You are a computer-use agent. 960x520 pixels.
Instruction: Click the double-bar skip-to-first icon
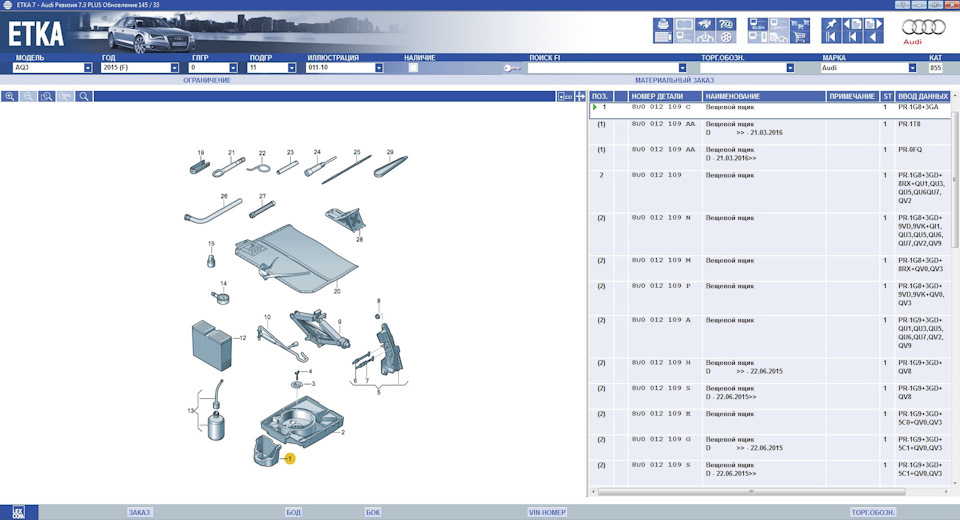pyautogui.click(x=831, y=37)
